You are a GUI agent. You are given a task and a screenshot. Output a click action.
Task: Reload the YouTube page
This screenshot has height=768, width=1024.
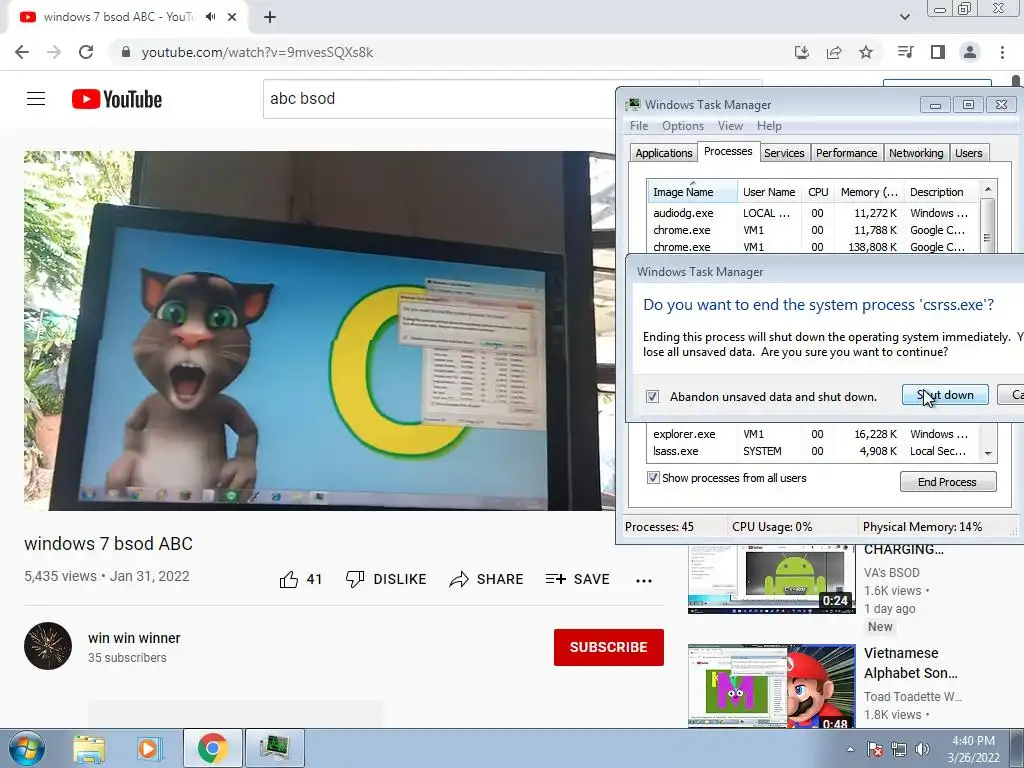pyautogui.click(x=86, y=52)
